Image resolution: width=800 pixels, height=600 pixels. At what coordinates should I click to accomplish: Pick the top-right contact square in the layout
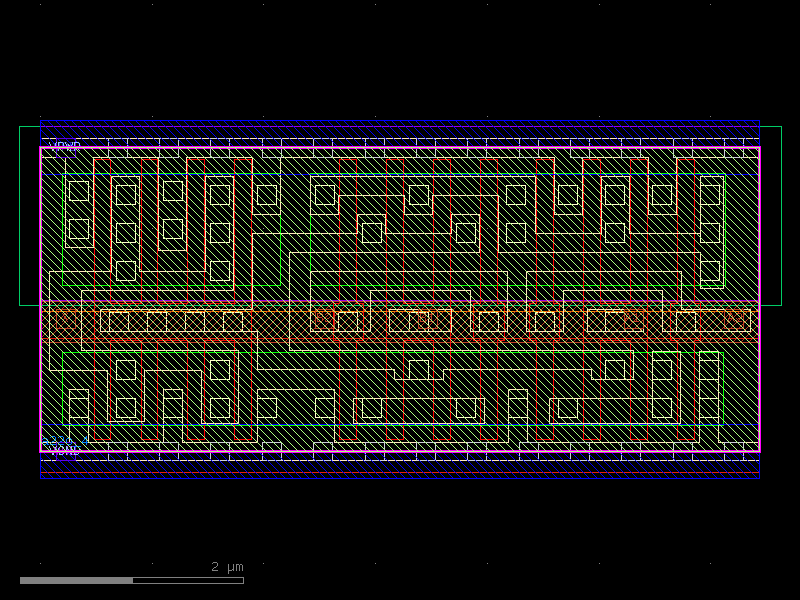point(710,195)
